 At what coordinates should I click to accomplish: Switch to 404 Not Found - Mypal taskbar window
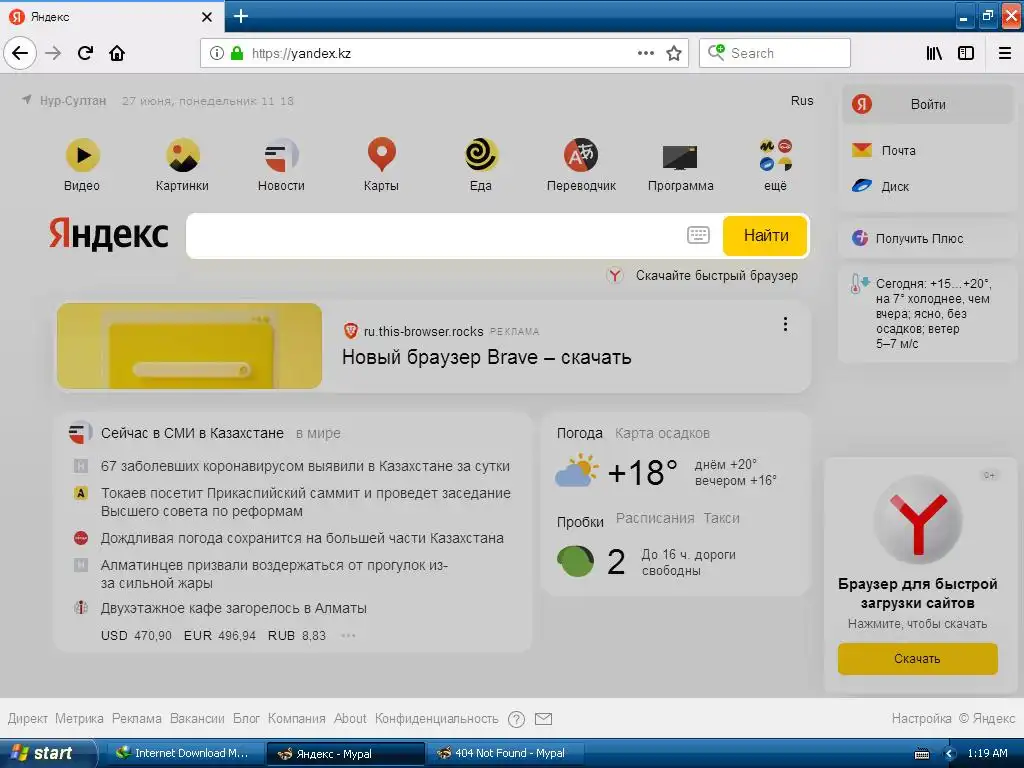click(x=505, y=753)
